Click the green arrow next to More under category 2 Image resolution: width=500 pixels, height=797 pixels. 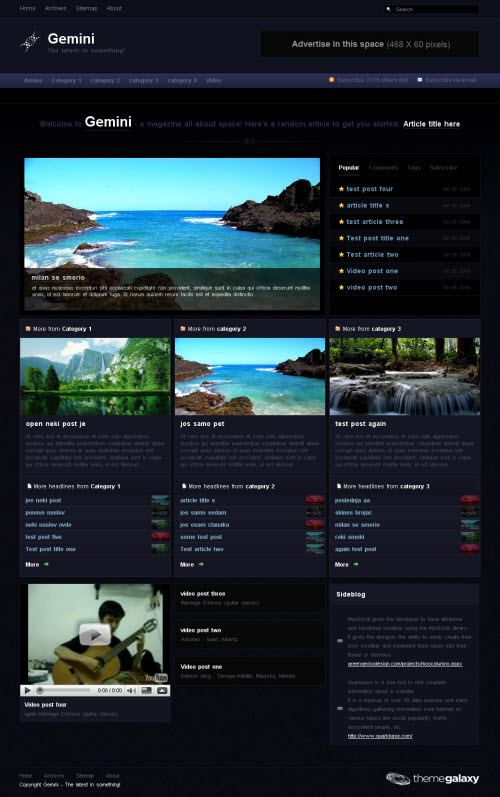tap(201, 564)
